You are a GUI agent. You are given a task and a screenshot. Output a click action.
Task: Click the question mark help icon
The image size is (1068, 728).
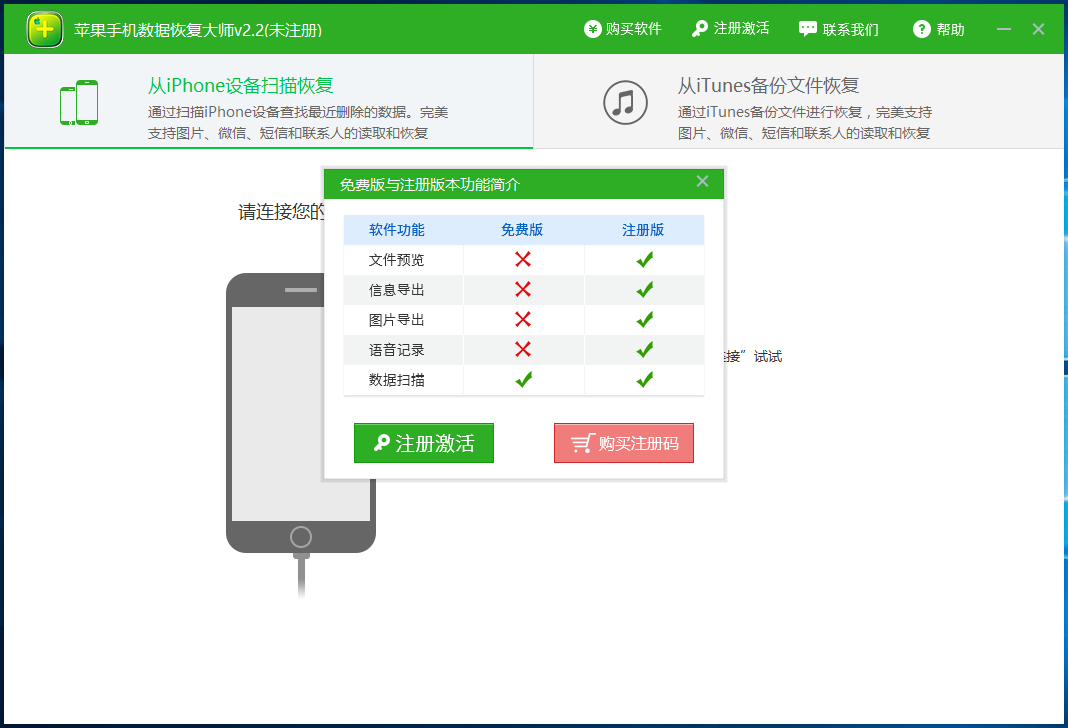[922, 29]
